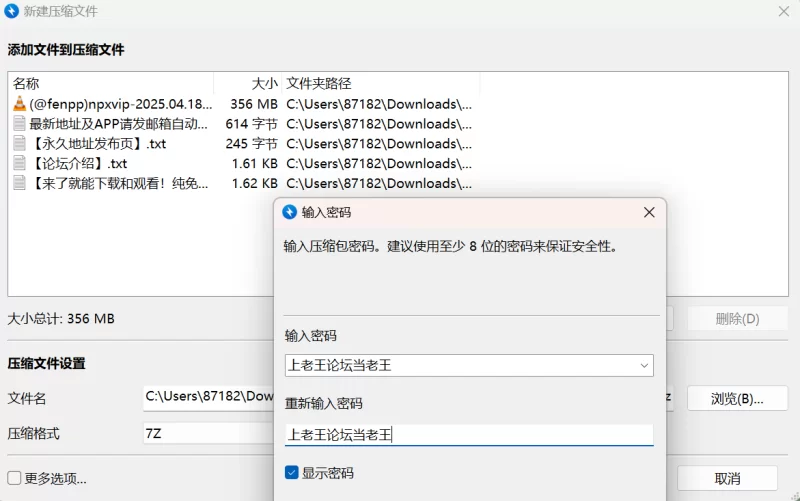Open the 输入密码 combo box dropdown arrow
The height and width of the screenshot is (501, 800).
[x=644, y=365]
